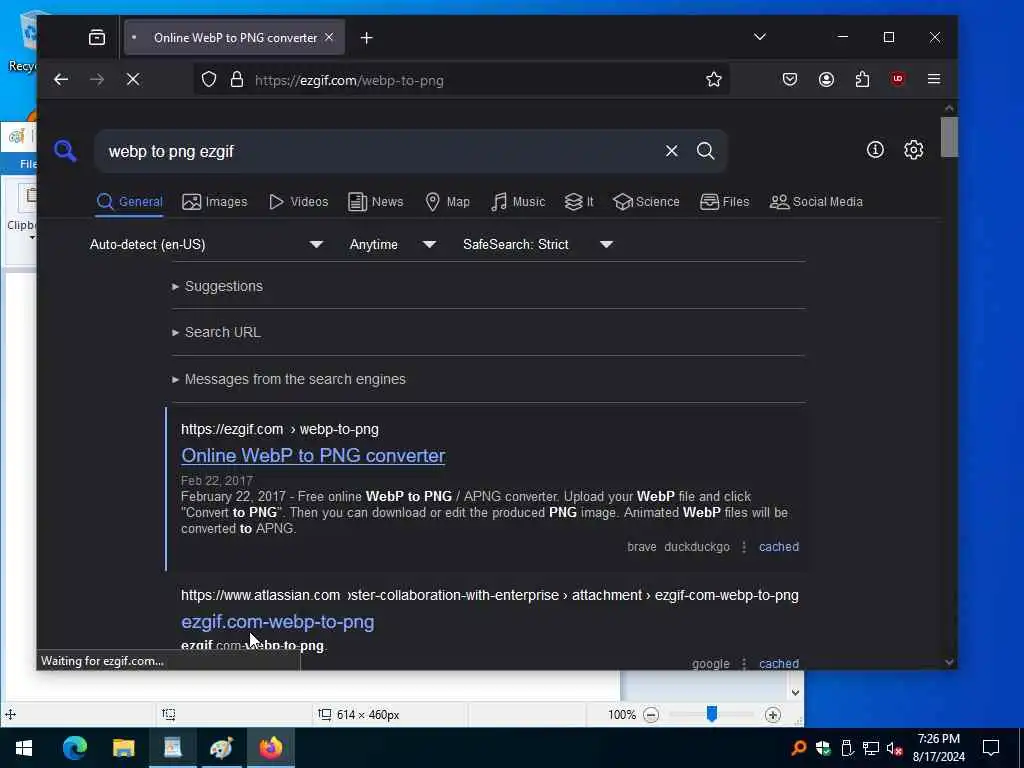
Task: Launch Microsoft Edge from the taskbar
Action: point(74,748)
